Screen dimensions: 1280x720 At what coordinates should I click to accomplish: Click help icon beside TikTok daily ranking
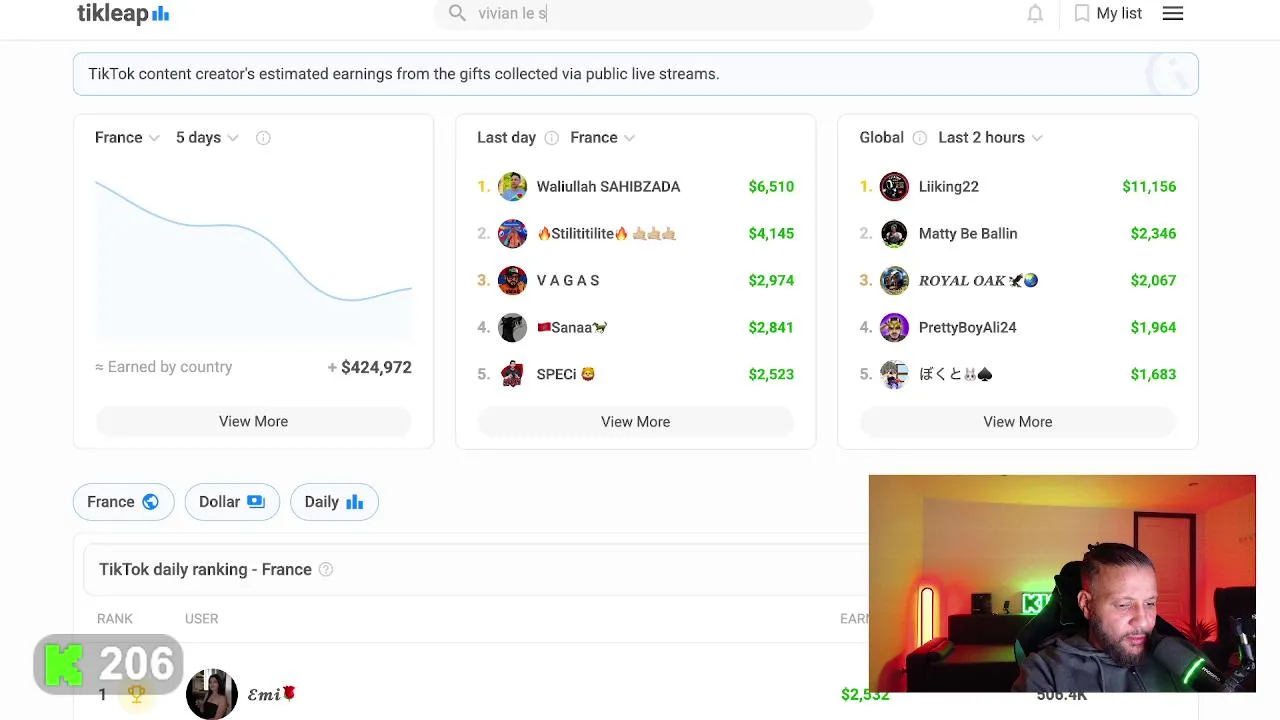pyautogui.click(x=325, y=570)
